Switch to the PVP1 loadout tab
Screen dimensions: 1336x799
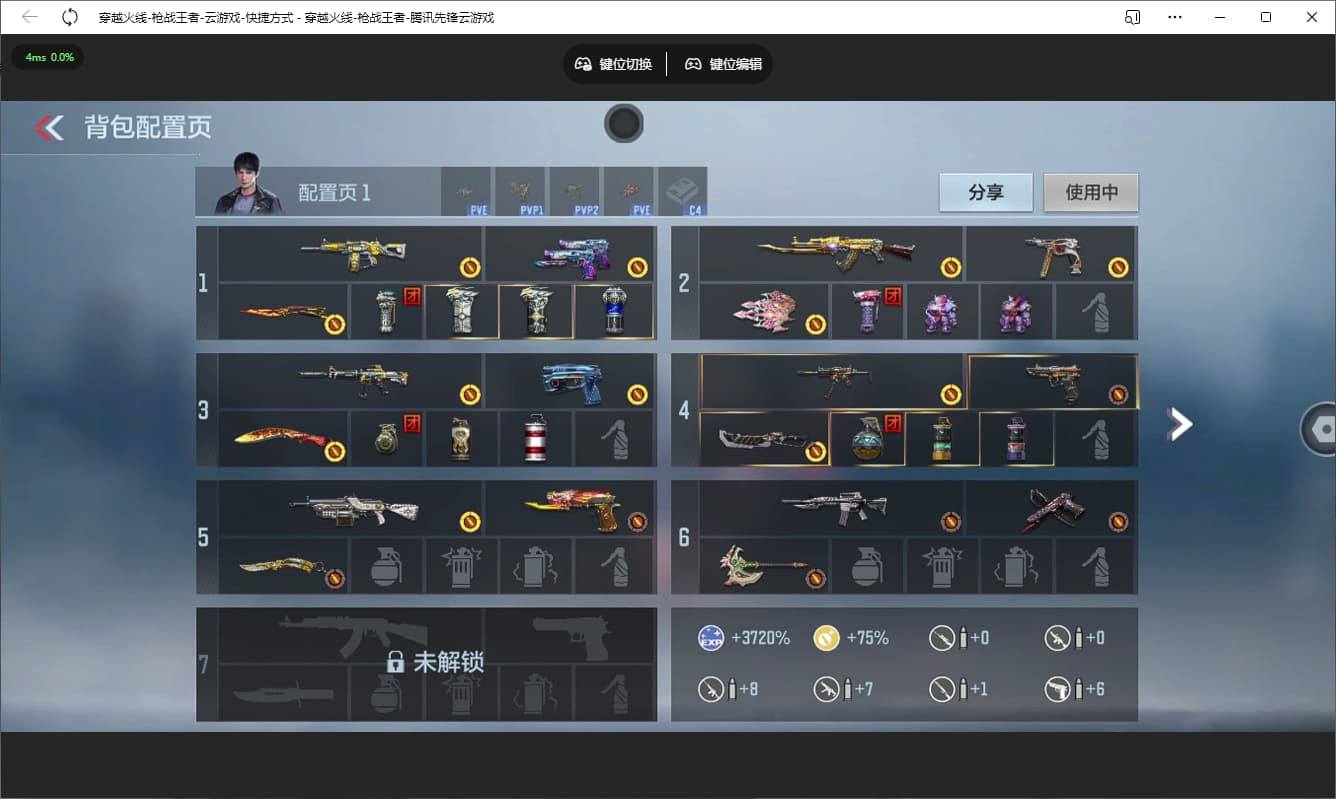(521, 190)
